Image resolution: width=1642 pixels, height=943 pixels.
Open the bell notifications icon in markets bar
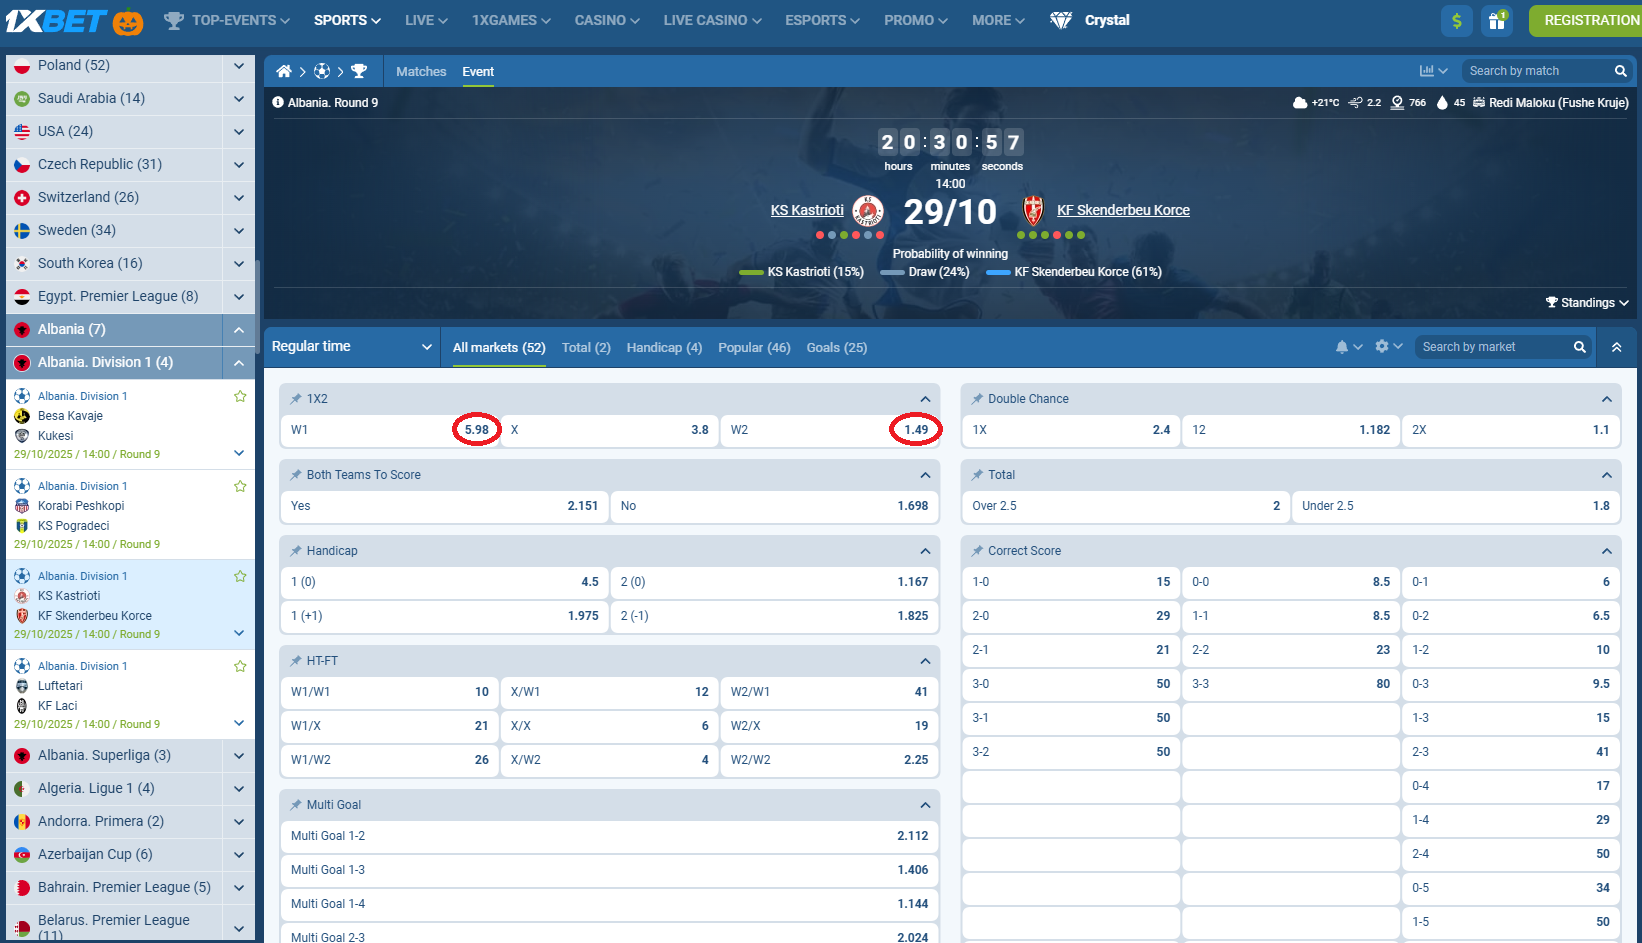pyautogui.click(x=1345, y=346)
